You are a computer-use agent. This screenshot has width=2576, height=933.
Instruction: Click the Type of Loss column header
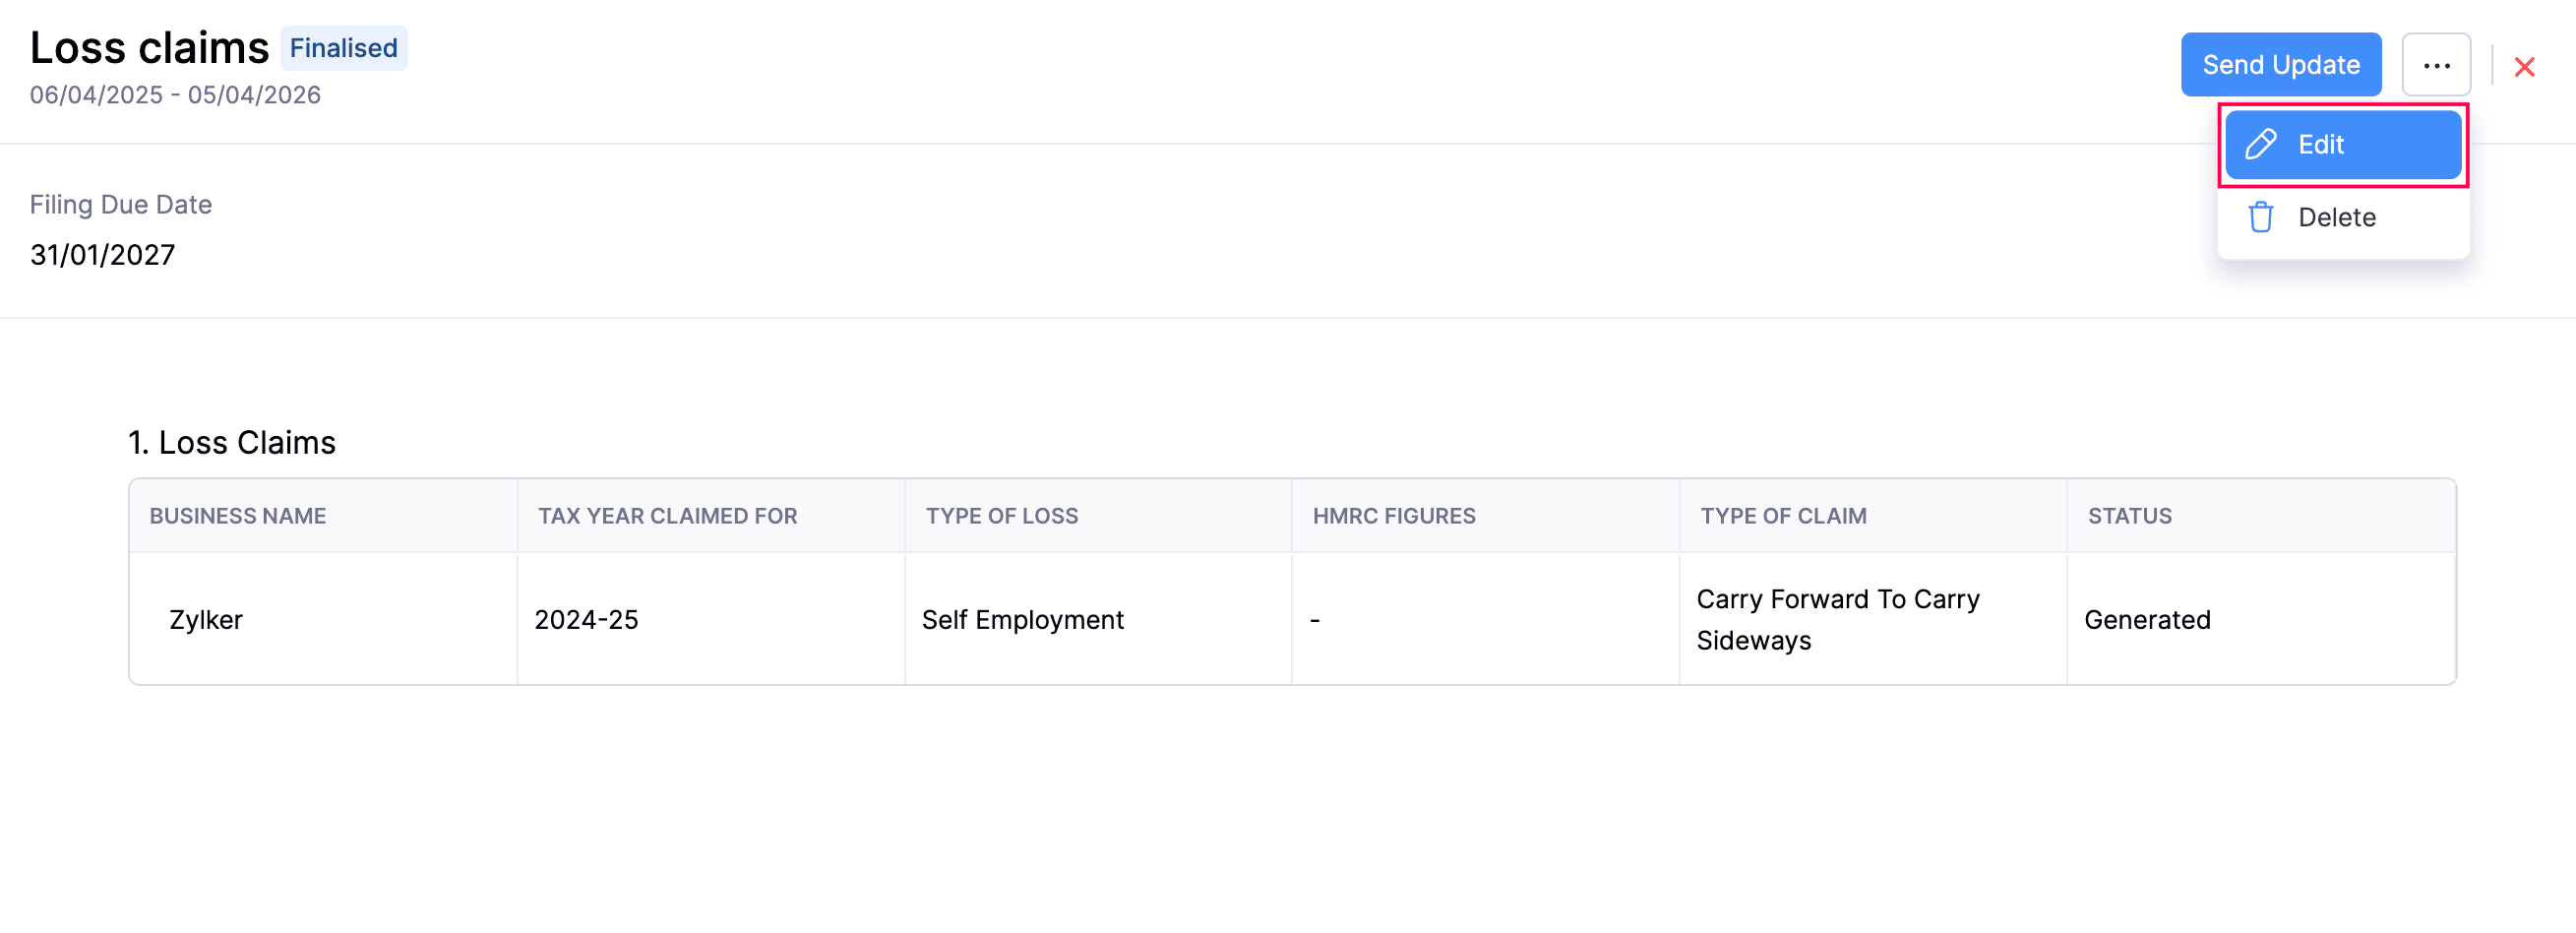(1001, 516)
